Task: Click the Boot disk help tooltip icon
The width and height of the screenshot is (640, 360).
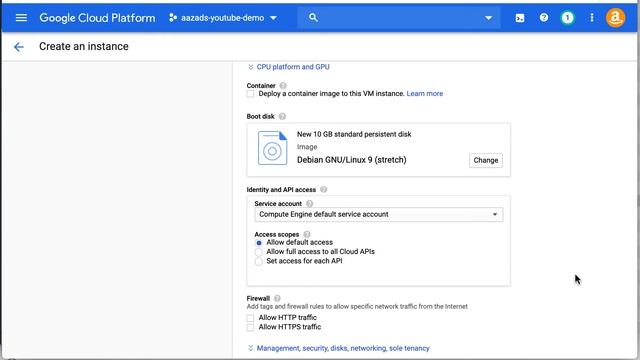Action: pyautogui.click(x=282, y=116)
